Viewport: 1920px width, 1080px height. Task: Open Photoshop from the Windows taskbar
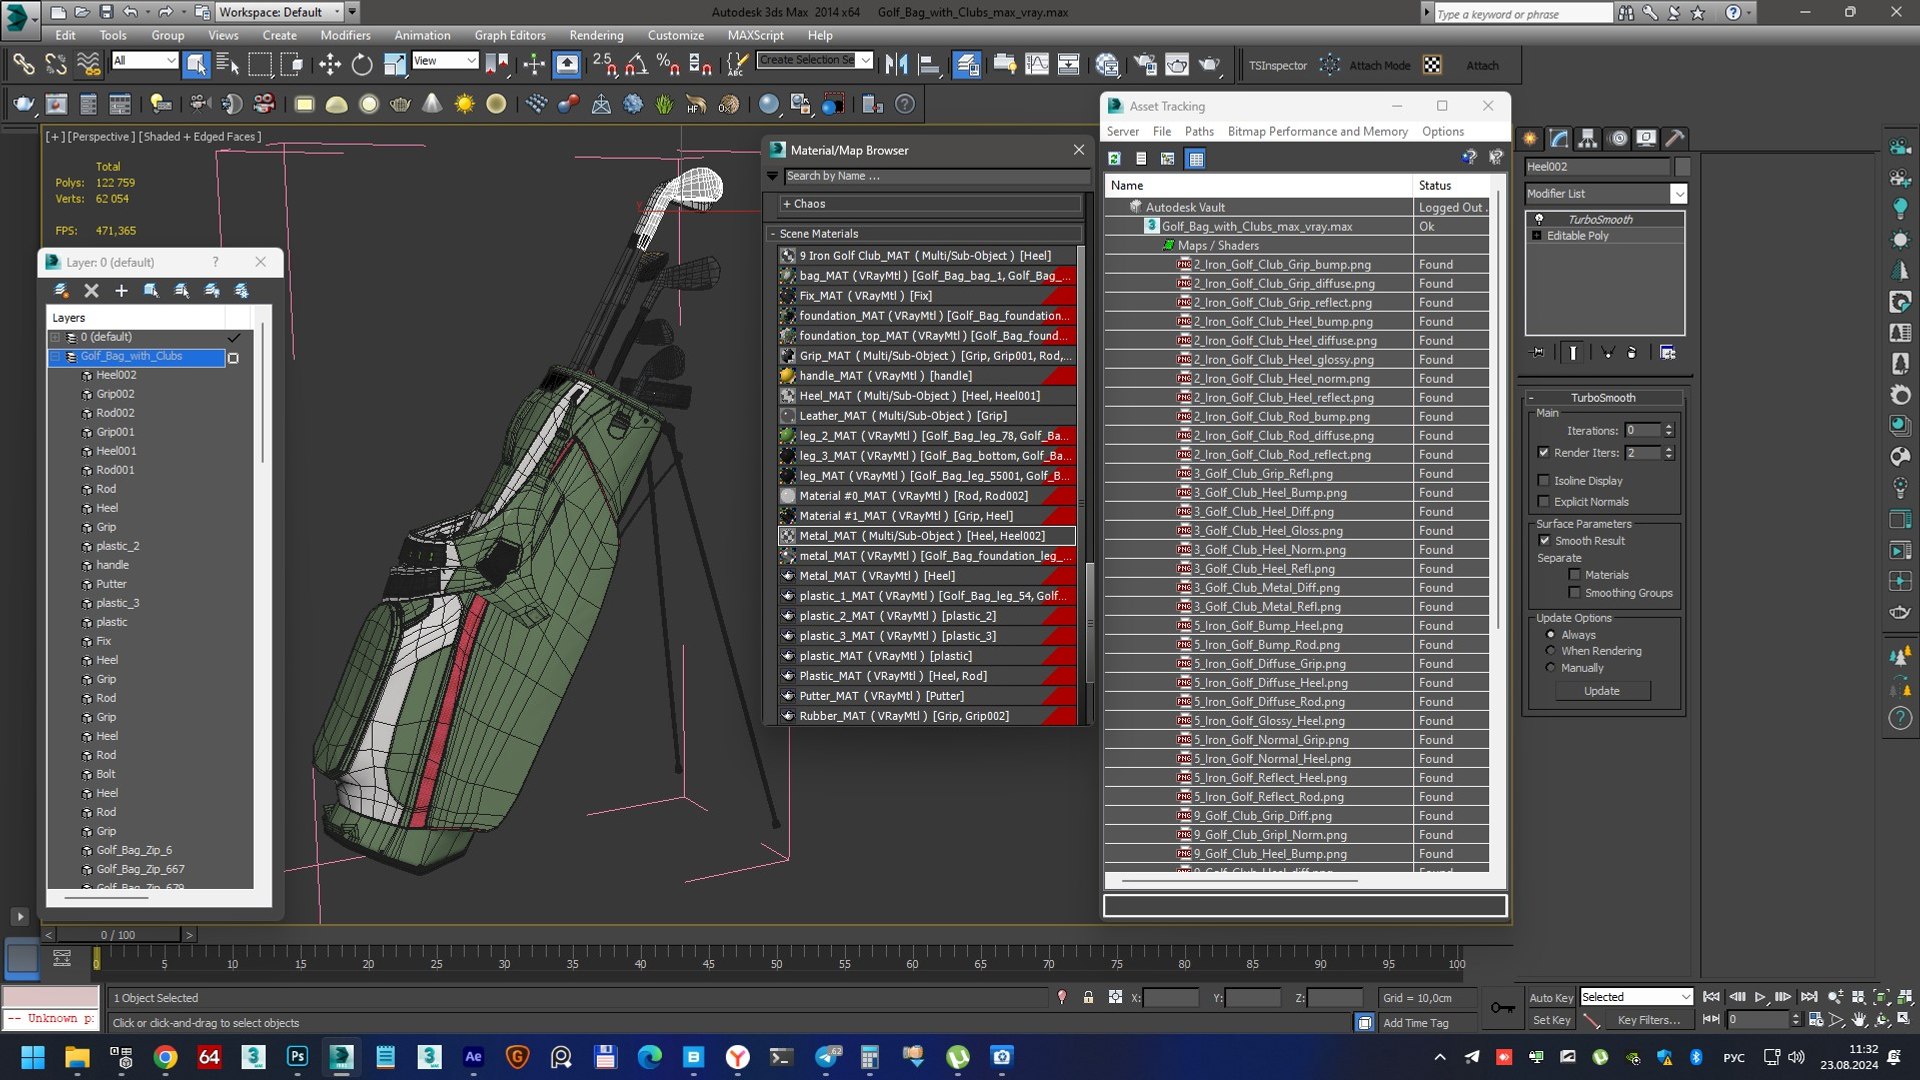click(297, 1056)
